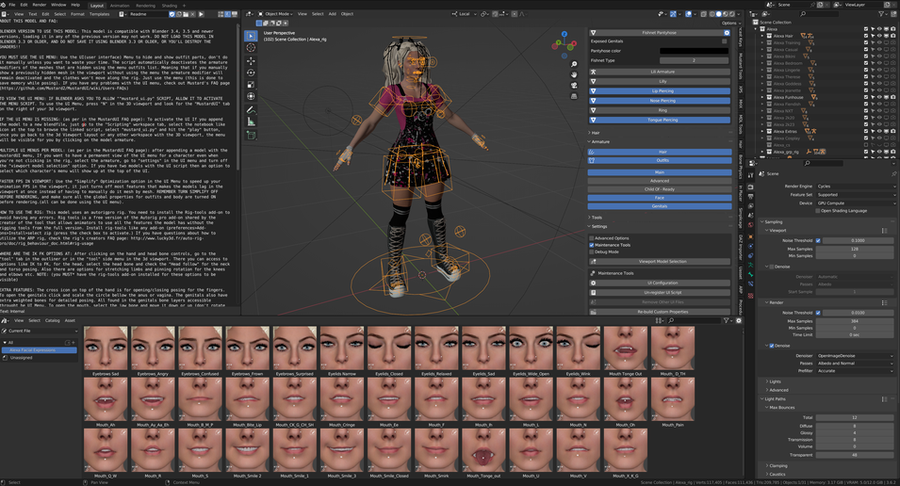Adjust the Fishnet Type value slider

694,60
